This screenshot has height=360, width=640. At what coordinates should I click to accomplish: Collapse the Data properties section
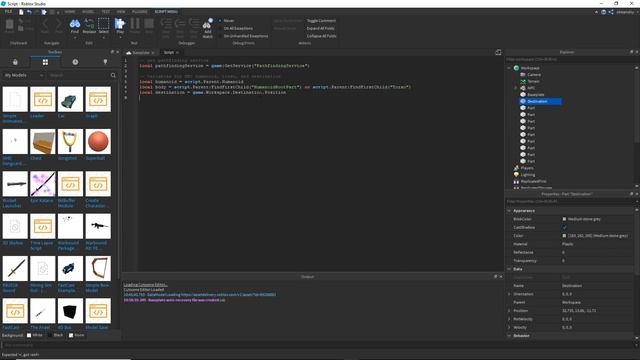509,269
